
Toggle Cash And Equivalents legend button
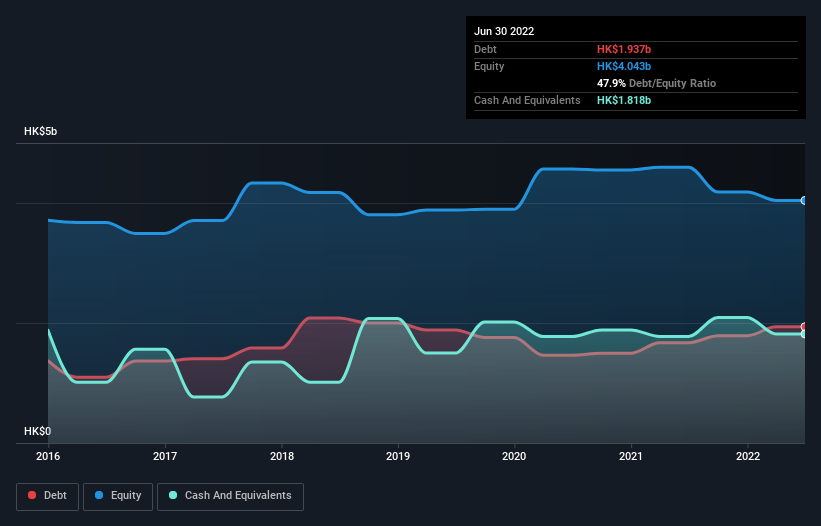pyautogui.click(x=230, y=496)
